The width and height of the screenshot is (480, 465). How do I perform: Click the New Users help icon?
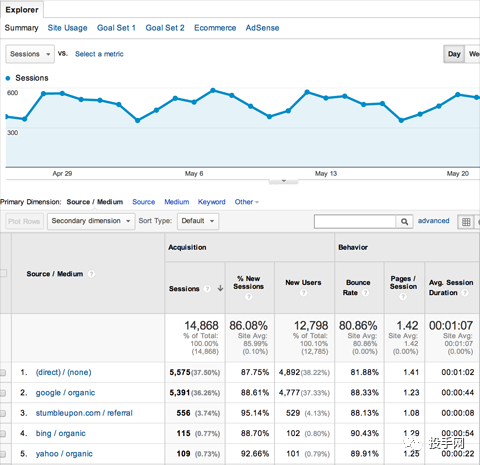[x=303, y=293]
